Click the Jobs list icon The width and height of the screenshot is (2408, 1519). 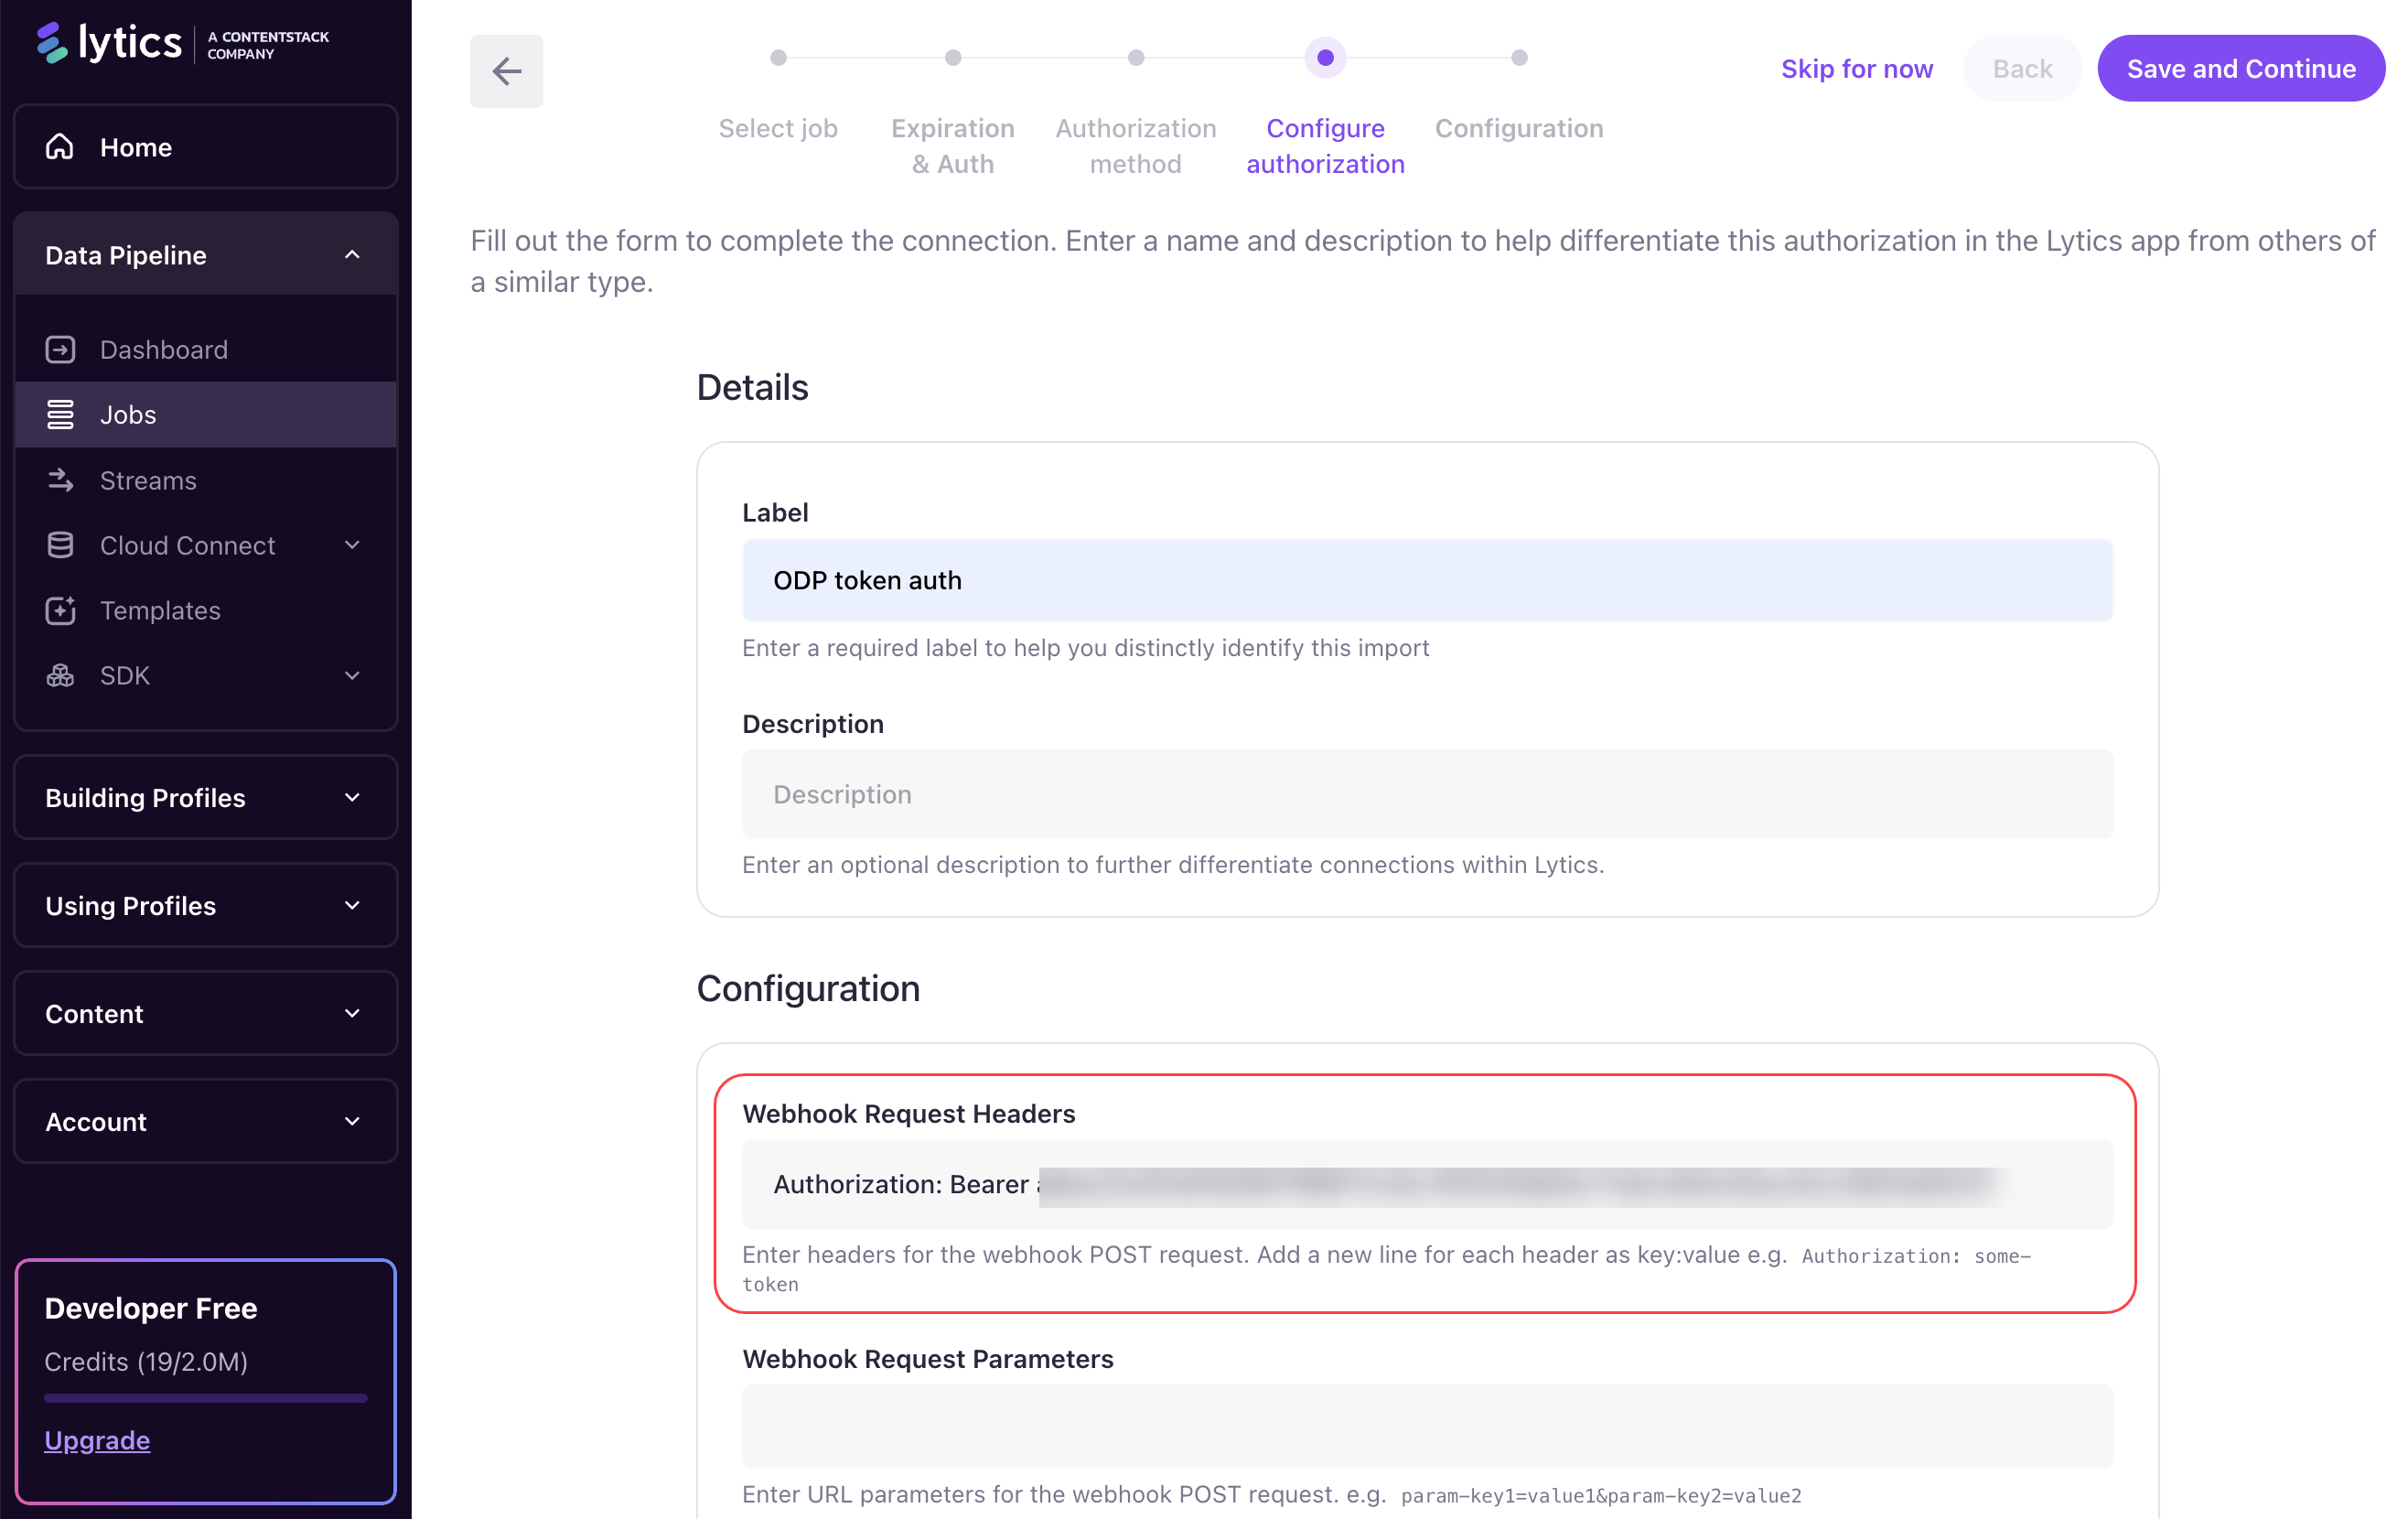pyautogui.click(x=60, y=414)
